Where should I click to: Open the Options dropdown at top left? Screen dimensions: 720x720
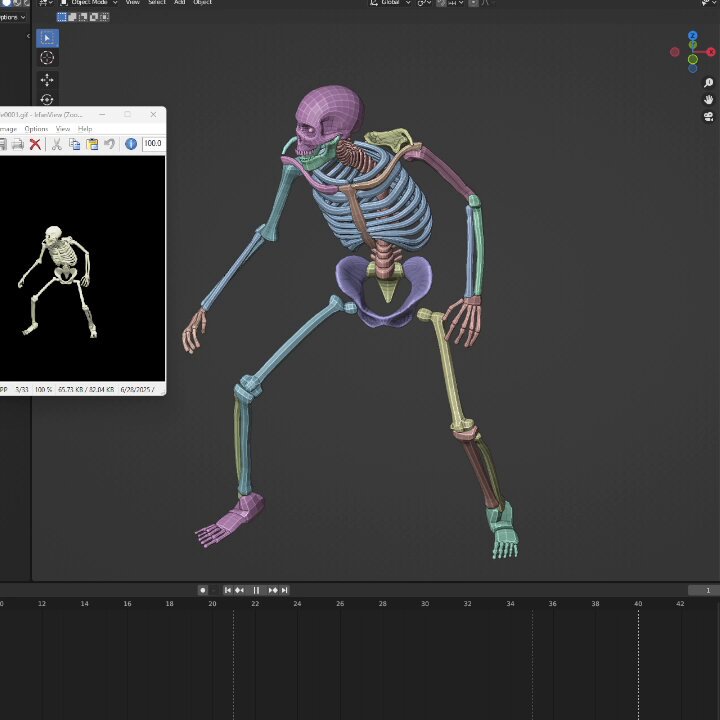(12, 17)
